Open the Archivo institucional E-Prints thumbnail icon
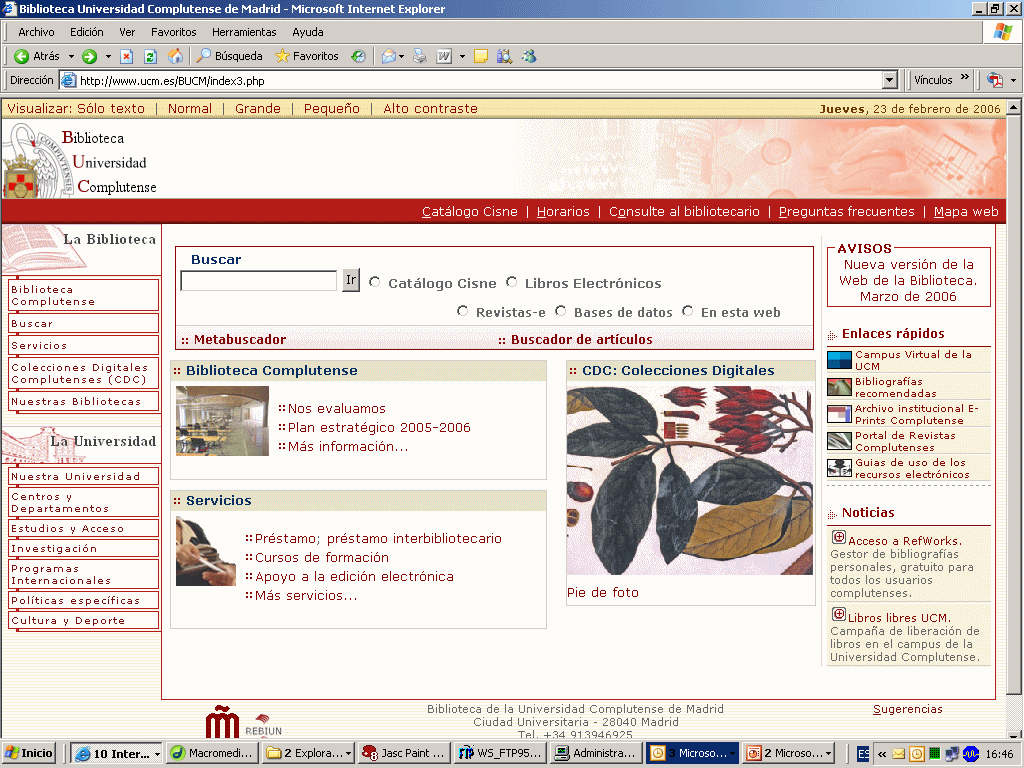Screen dimensions: 1024x768 pos(839,414)
